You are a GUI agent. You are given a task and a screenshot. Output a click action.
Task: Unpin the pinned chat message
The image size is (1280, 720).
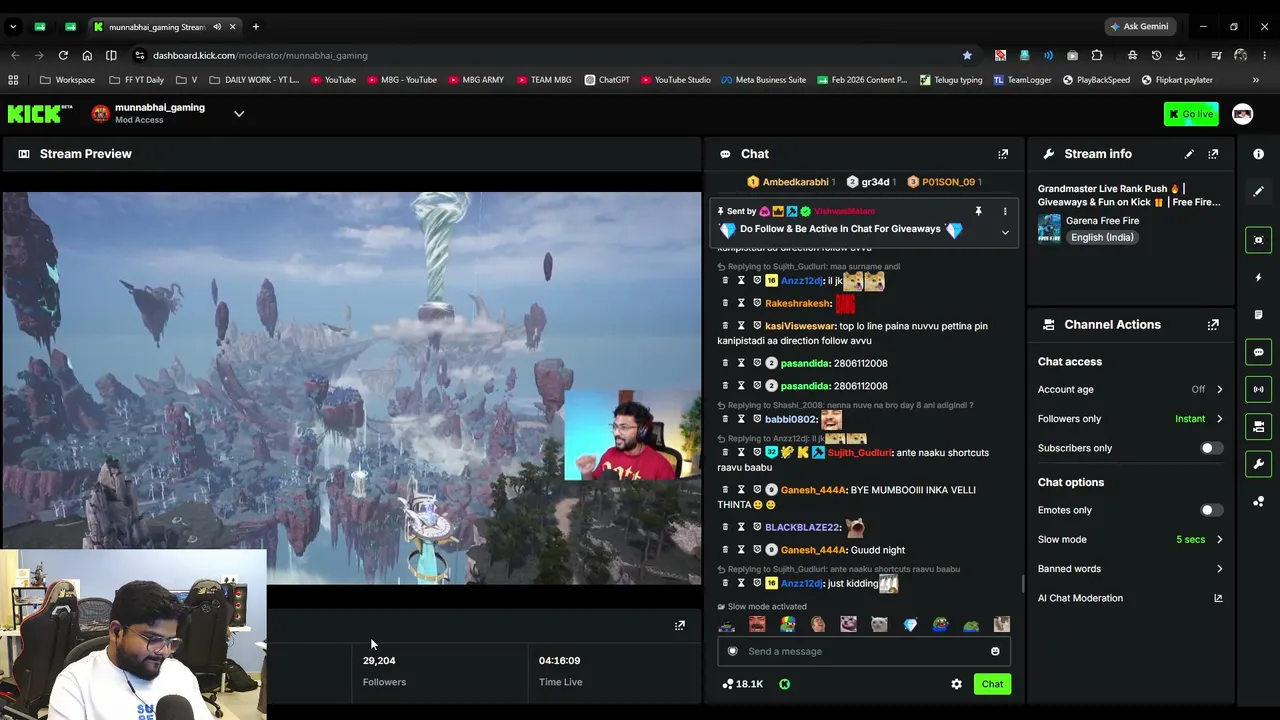[x=978, y=211]
